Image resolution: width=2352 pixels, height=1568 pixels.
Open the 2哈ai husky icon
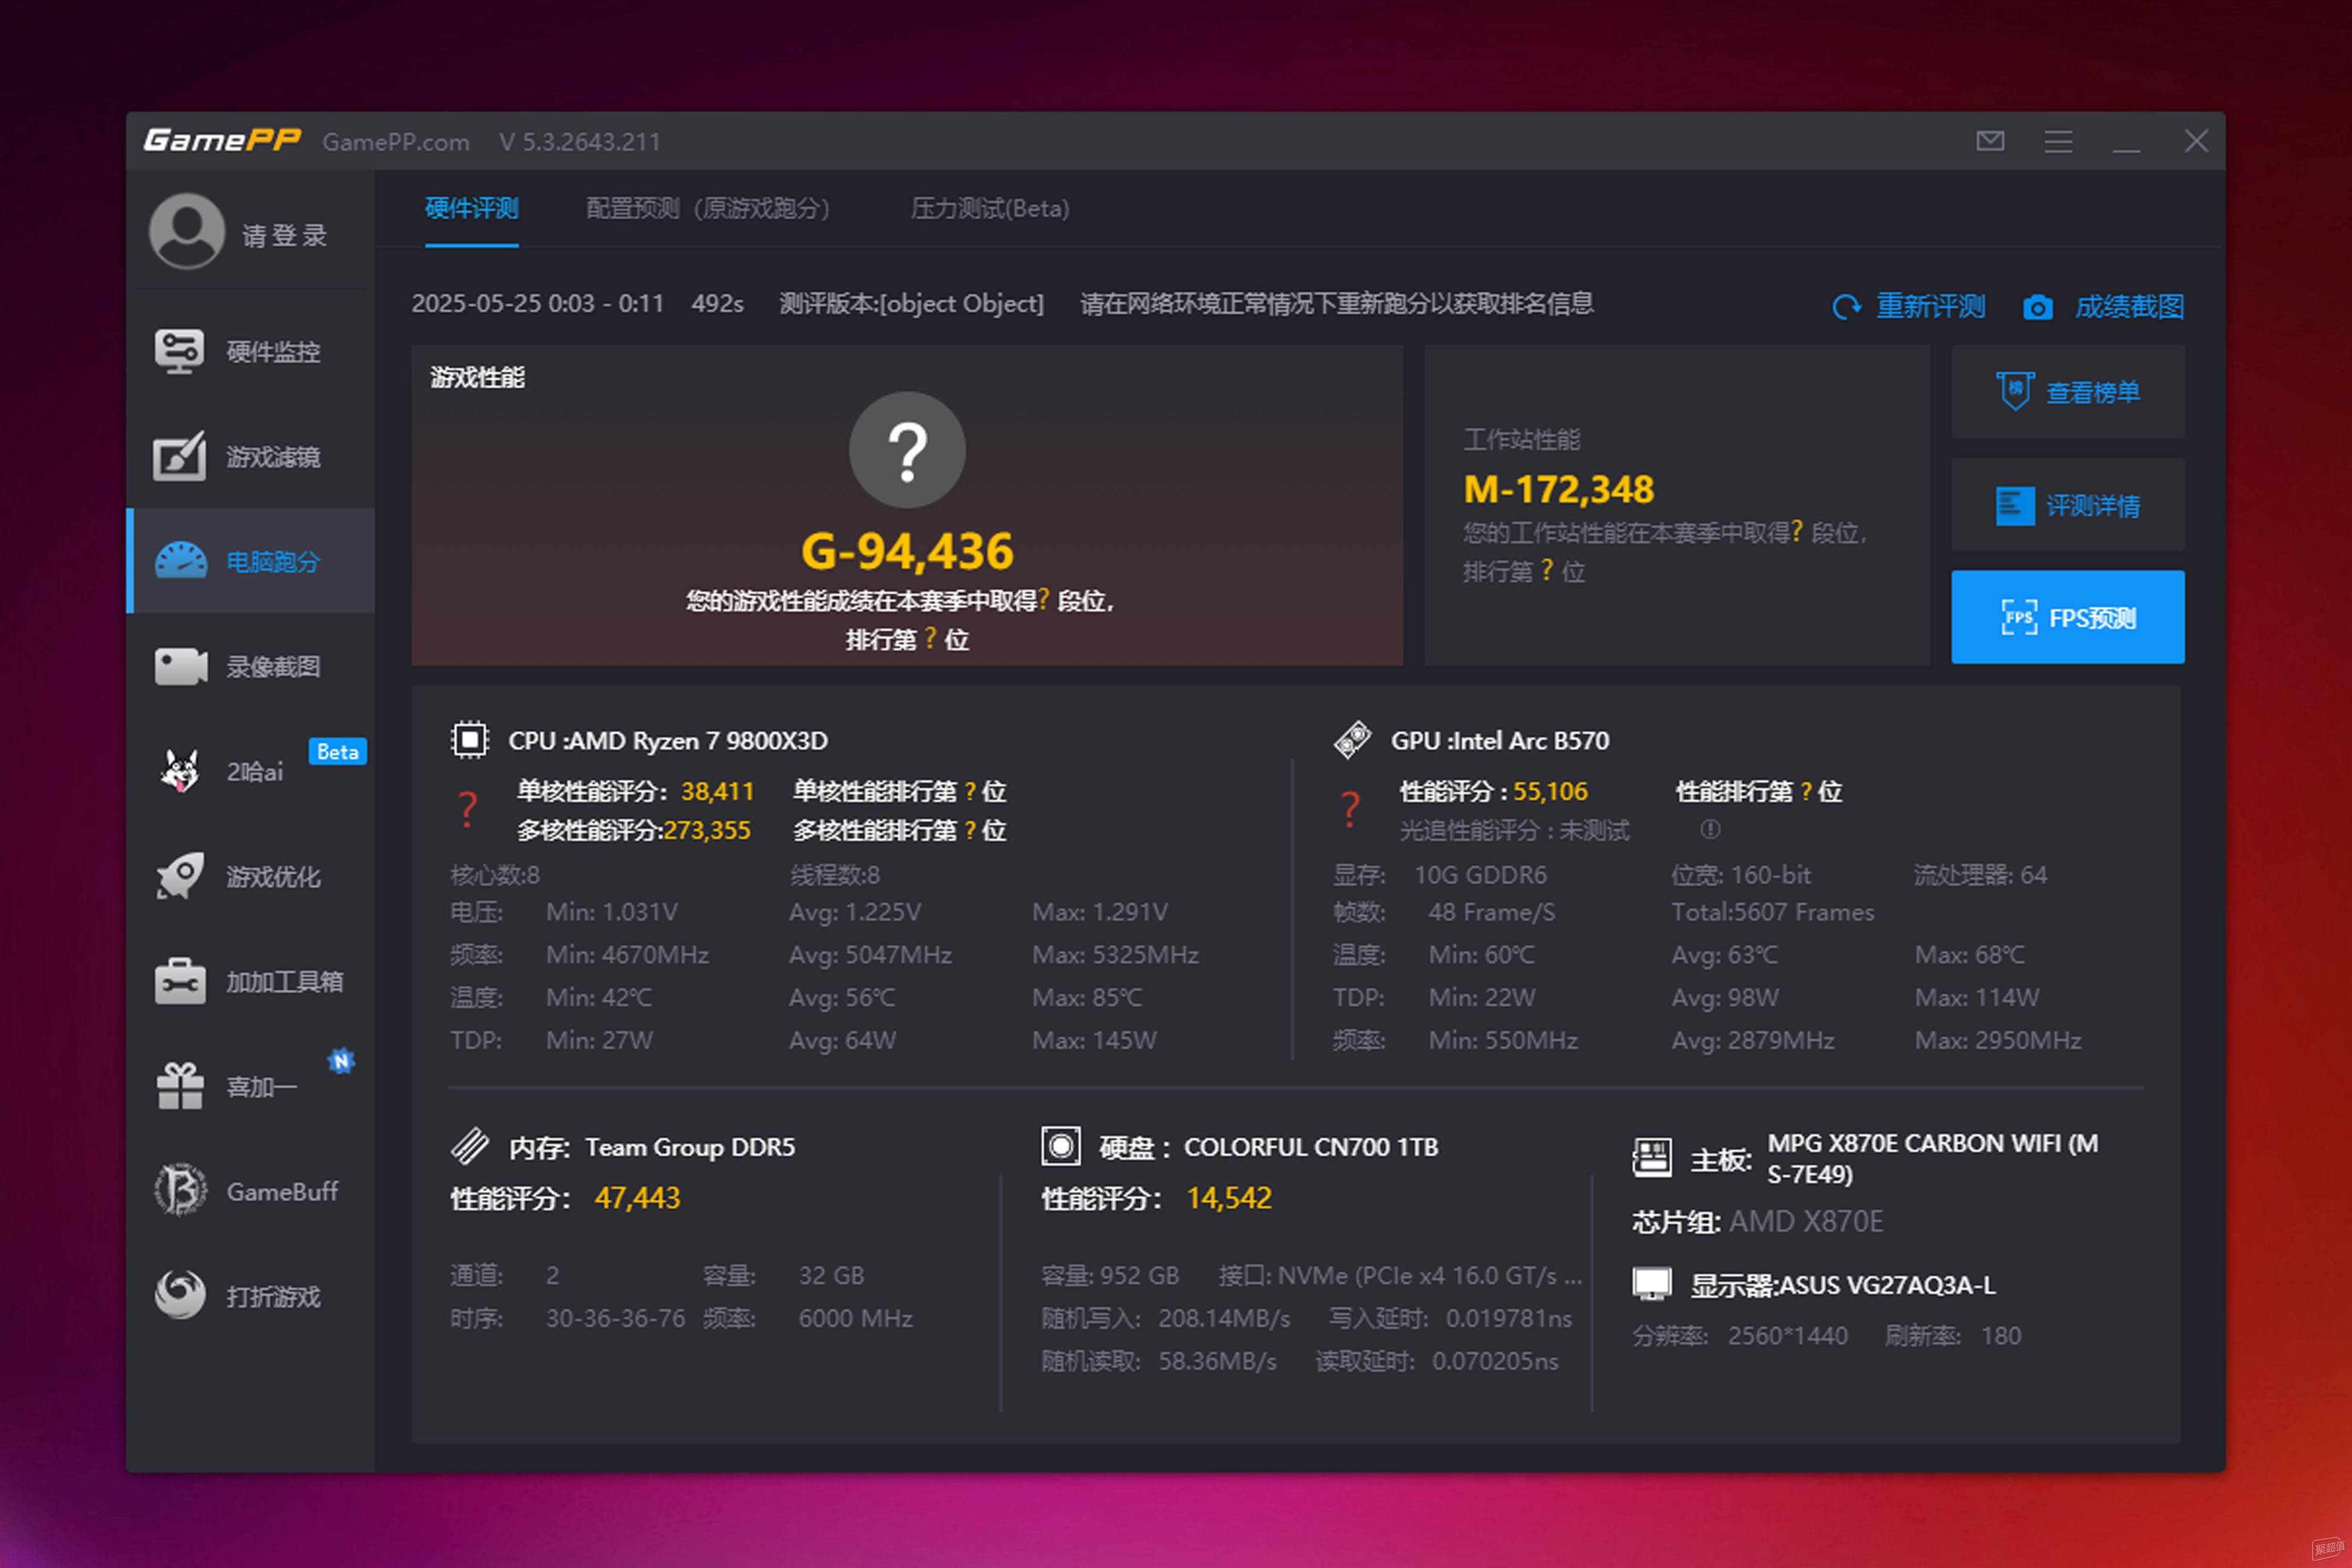[180, 771]
